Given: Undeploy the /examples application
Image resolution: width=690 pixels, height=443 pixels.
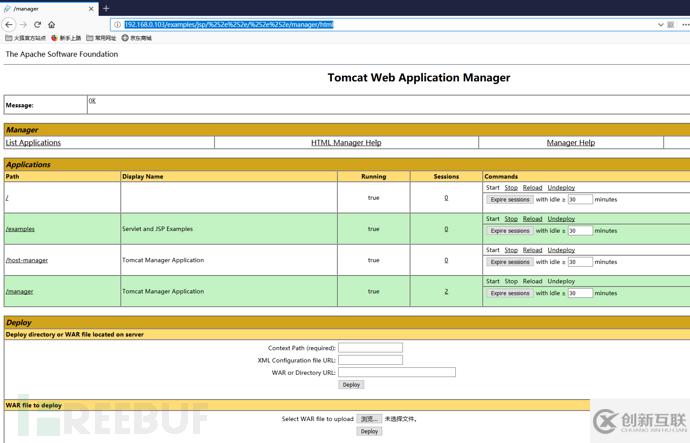Looking at the screenshot, I should pyautogui.click(x=561, y=219).
